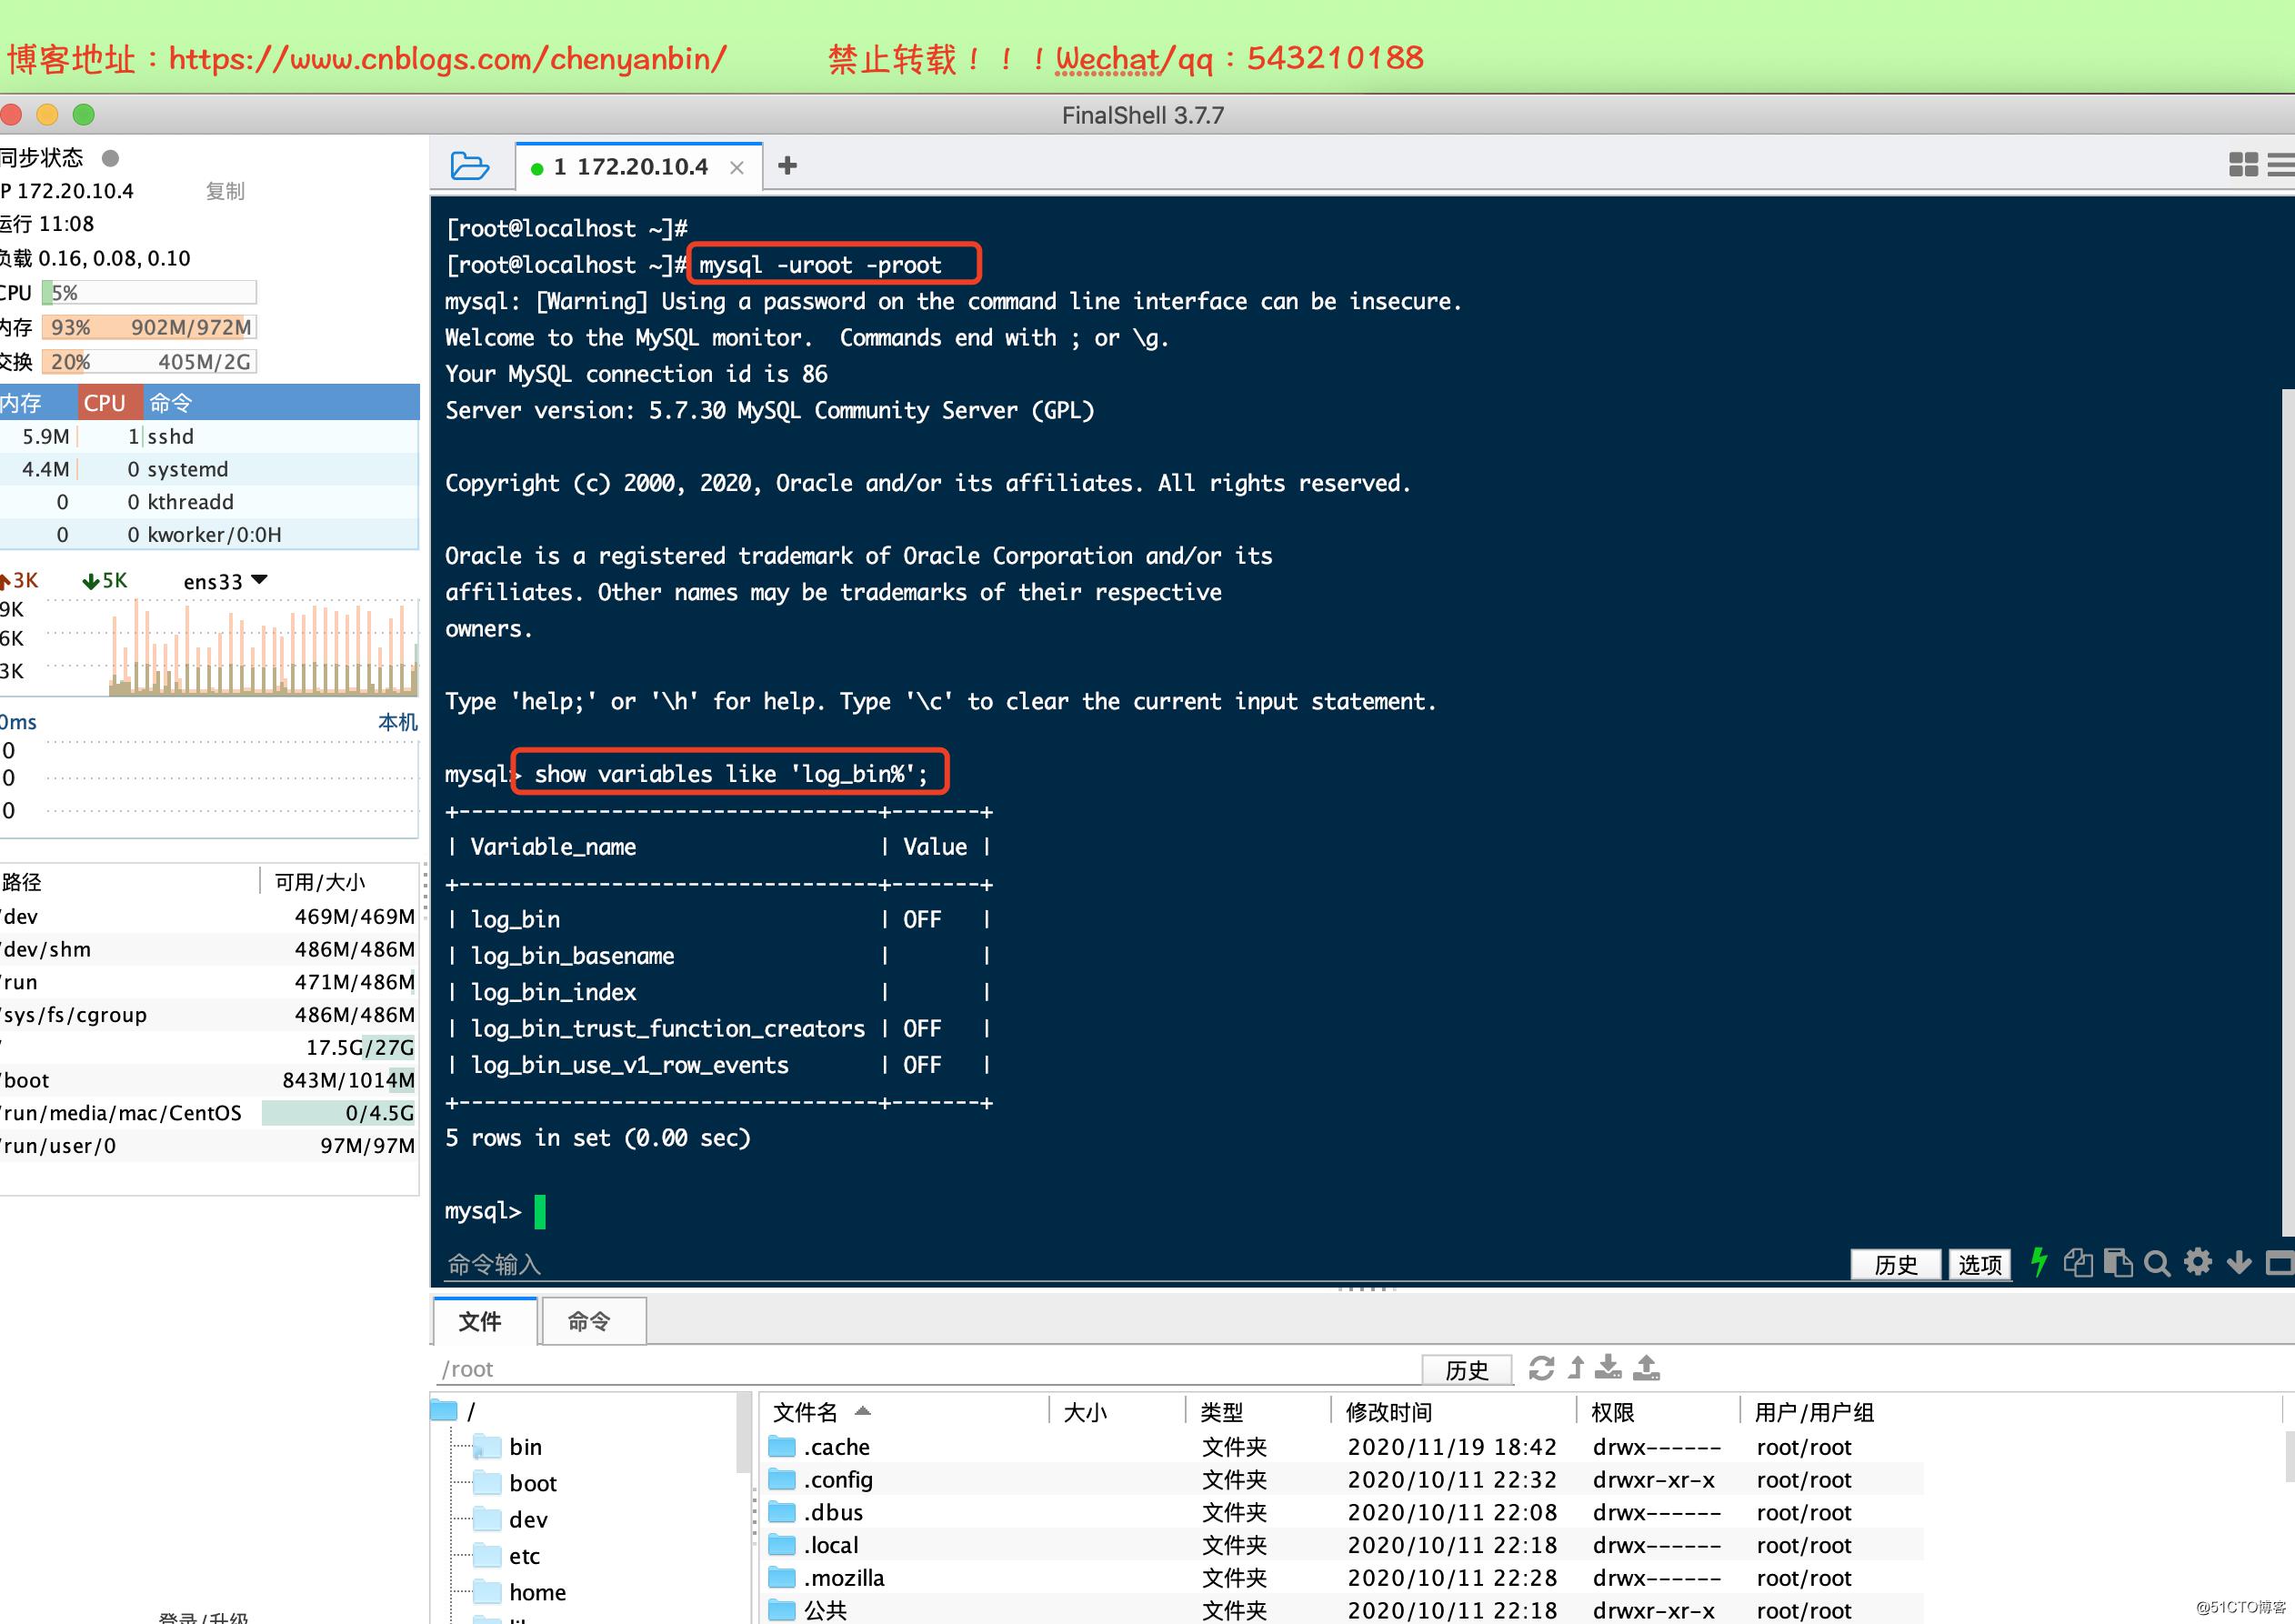Click 复制 to copy the IP
This screenshot has height=1624, width=2295.
coord(225,191)
